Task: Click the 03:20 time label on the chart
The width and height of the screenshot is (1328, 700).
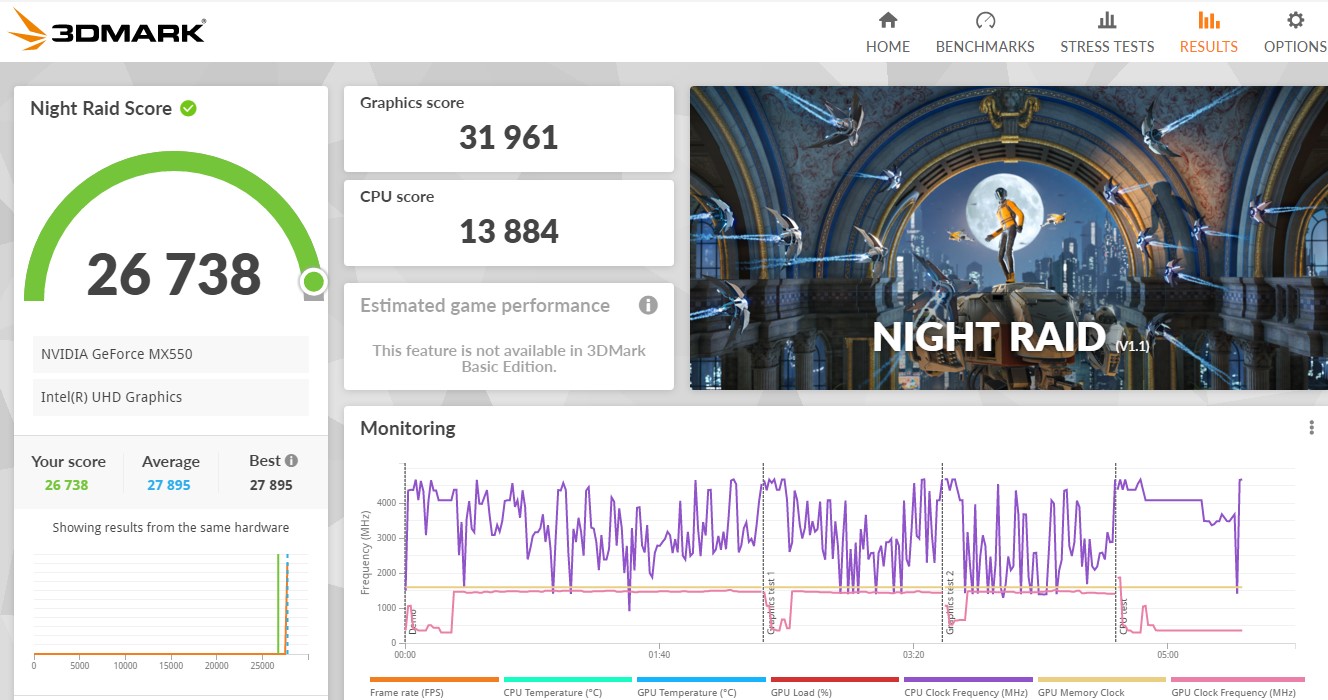Action: point(913,656)
